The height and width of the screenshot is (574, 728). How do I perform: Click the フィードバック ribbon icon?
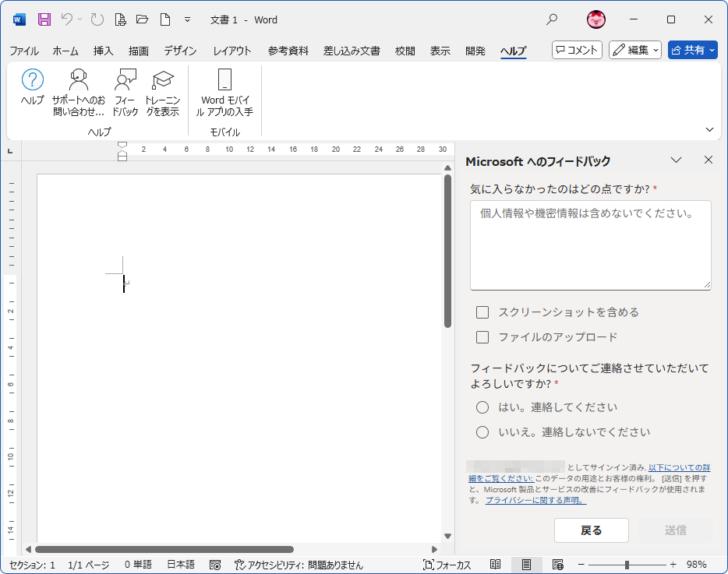125,92
